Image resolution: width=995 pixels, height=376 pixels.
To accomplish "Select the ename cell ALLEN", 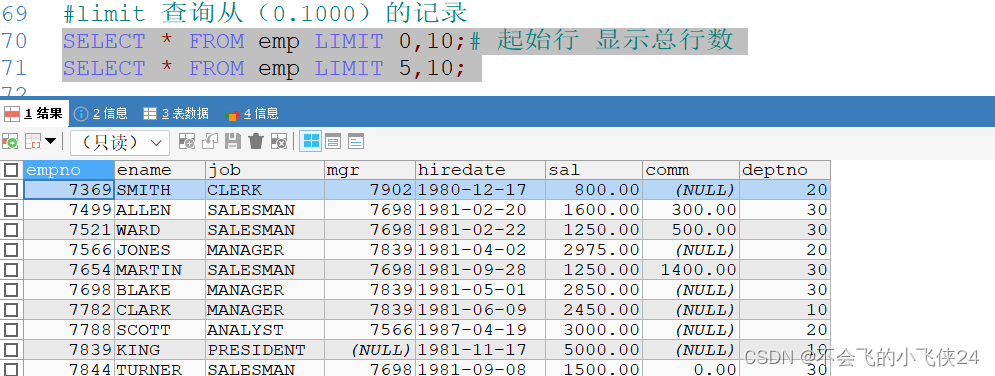I will click(160, 210).
